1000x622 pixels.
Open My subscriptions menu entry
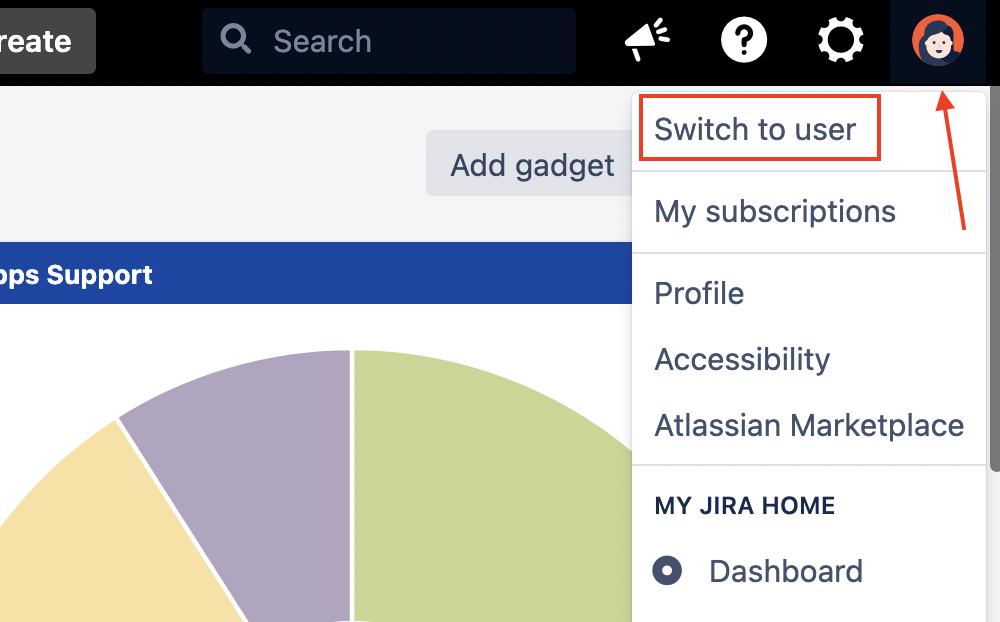coord(775,211)
